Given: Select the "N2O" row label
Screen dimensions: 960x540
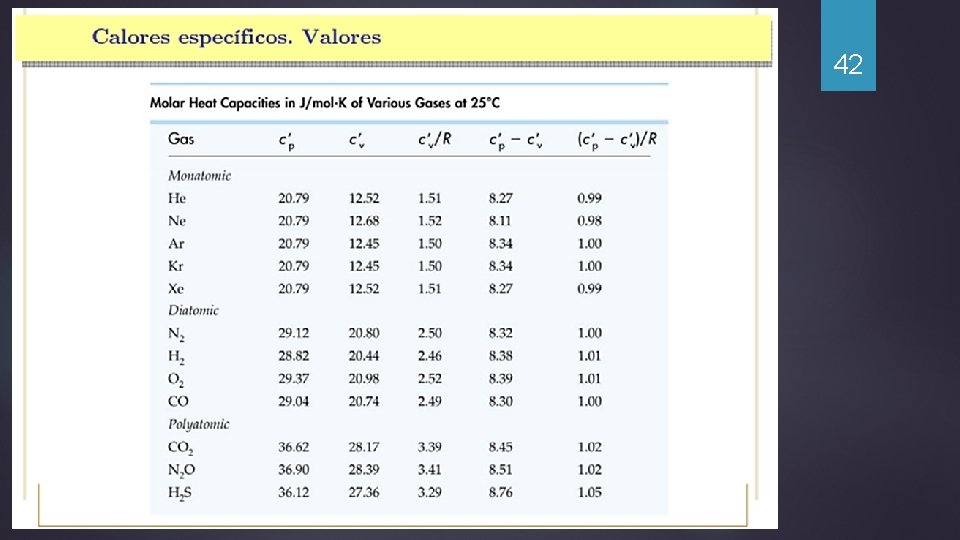Looking at the screenshot, I should pyautogui.click(x=182, y=471).
